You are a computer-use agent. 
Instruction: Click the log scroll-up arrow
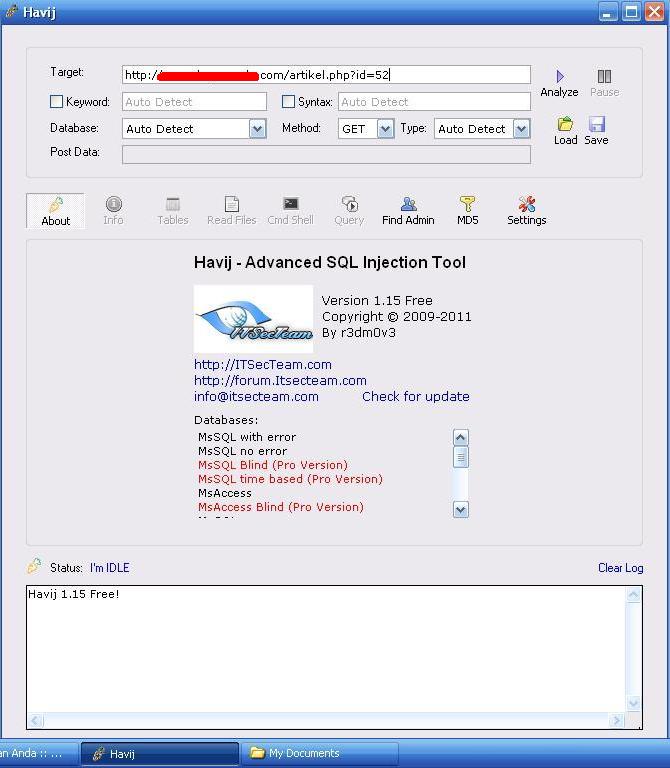(633, 595)
